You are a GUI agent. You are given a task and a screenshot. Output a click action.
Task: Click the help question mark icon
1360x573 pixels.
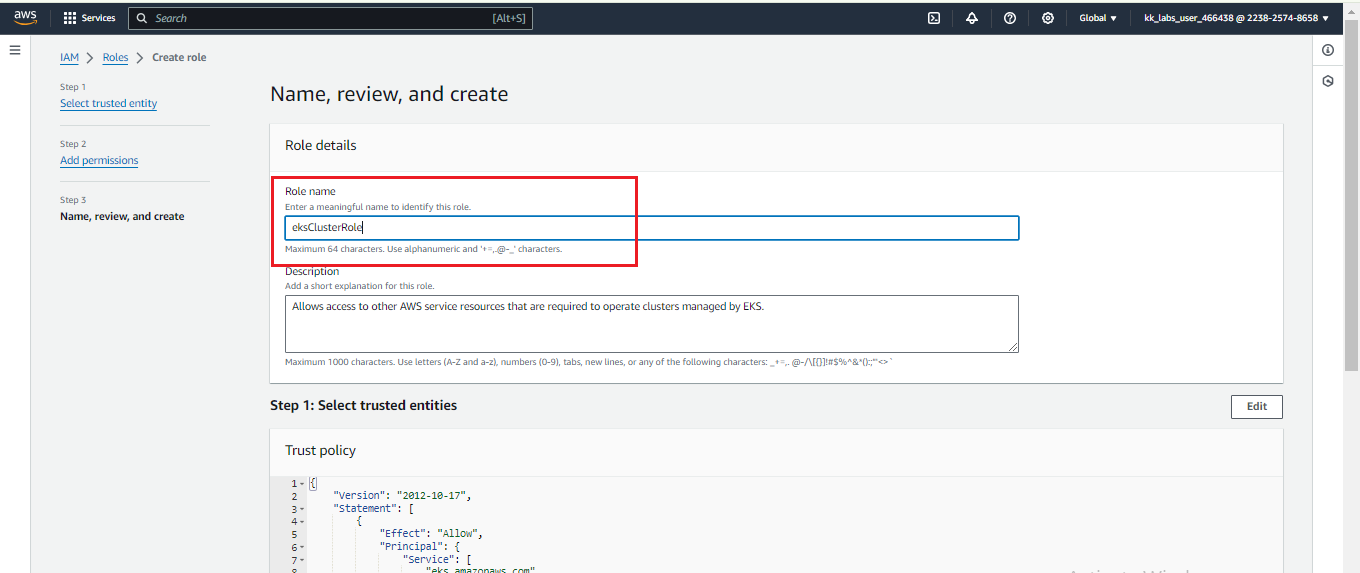pyautogui.click(x=1010, y=18)
